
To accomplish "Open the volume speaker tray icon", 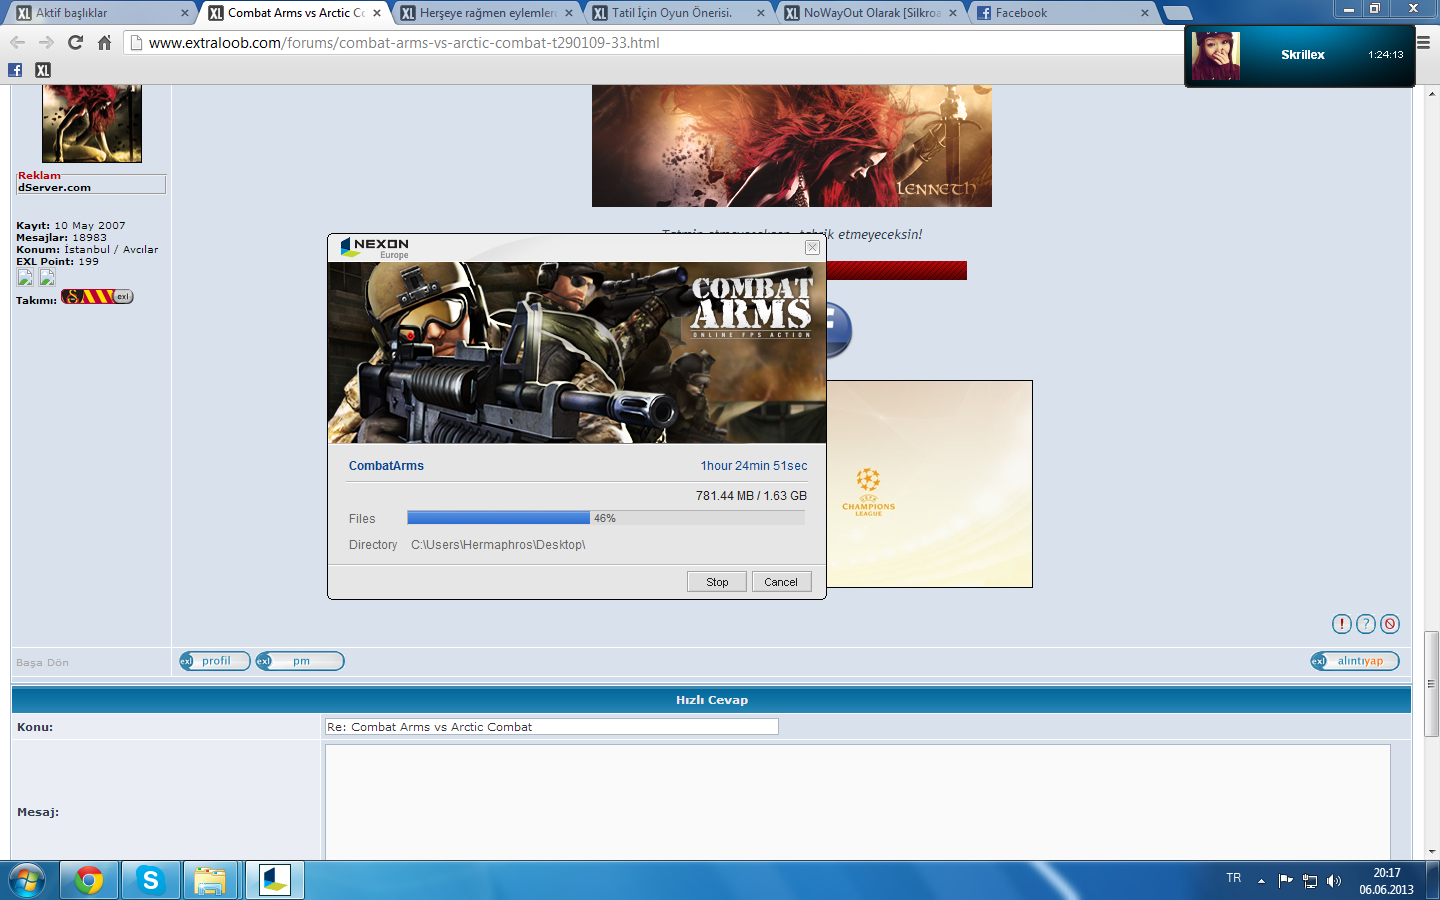I will pos(1334,881).
